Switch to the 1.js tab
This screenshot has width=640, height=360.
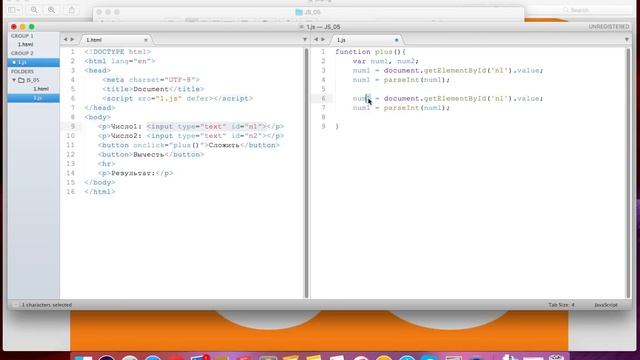[366, 40]
